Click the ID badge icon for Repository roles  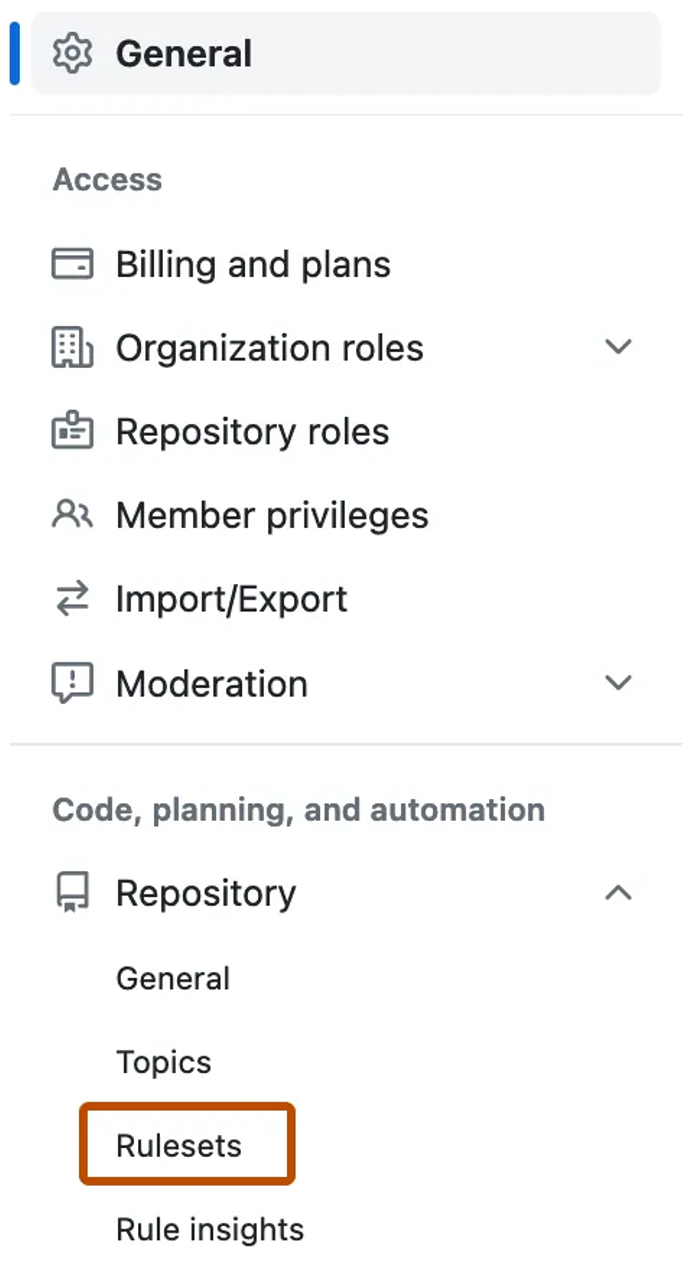coord(72,432)
